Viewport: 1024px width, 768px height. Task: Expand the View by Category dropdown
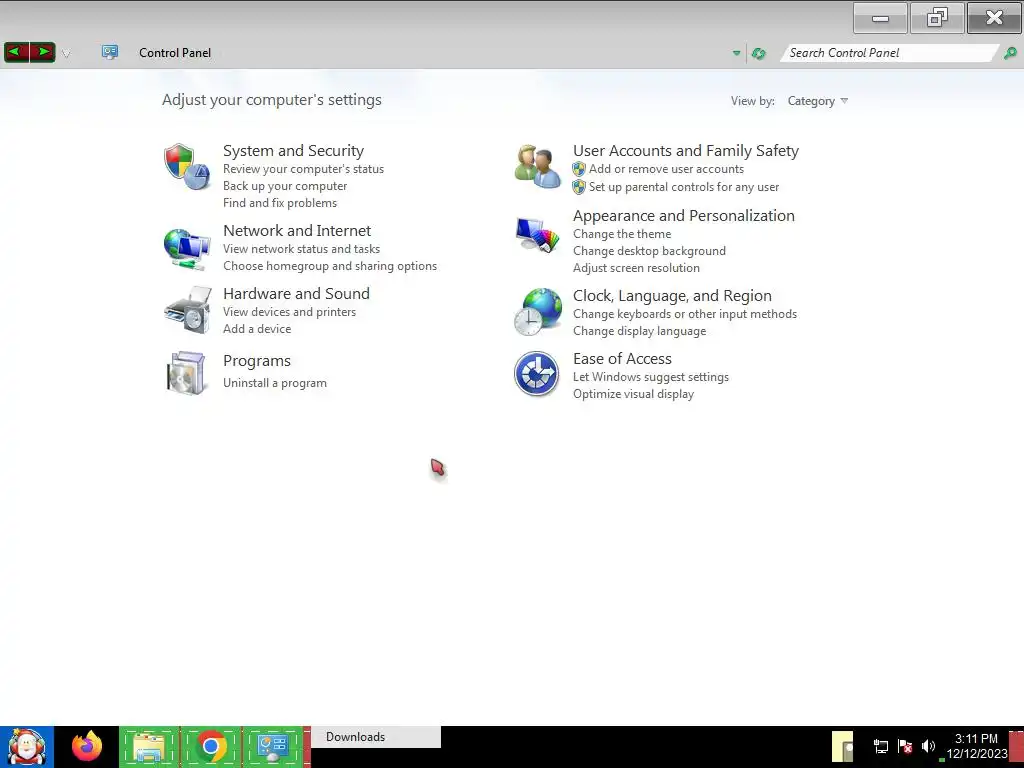[818, 101]
